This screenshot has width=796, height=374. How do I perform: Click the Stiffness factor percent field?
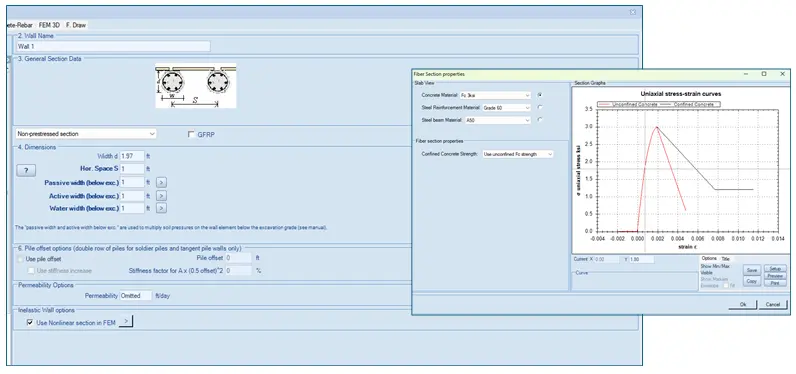pos(238,270)
